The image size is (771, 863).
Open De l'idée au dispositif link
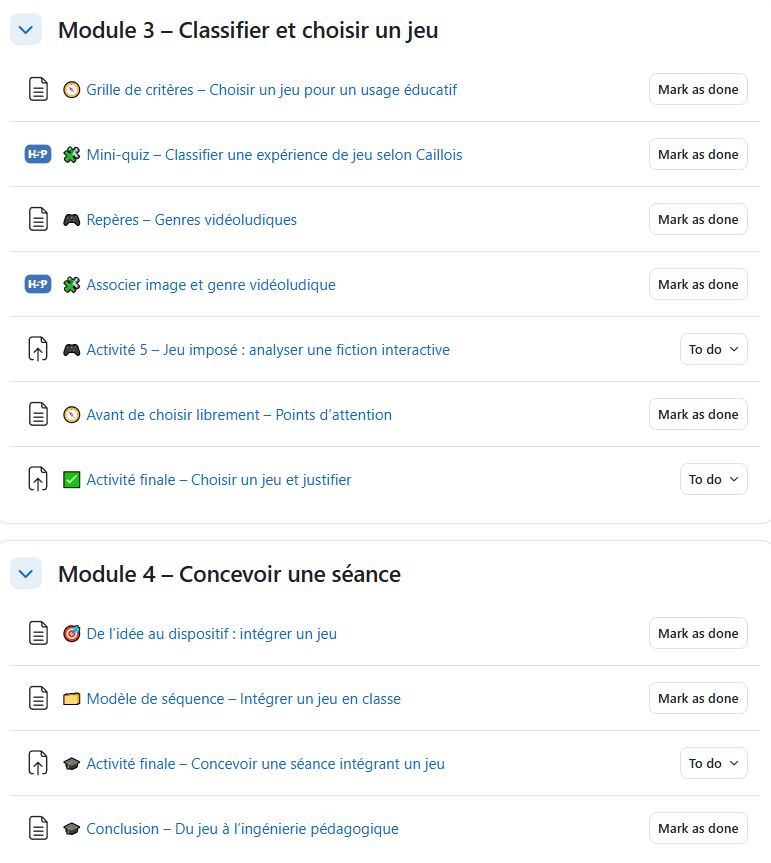[x=211, y=633]
